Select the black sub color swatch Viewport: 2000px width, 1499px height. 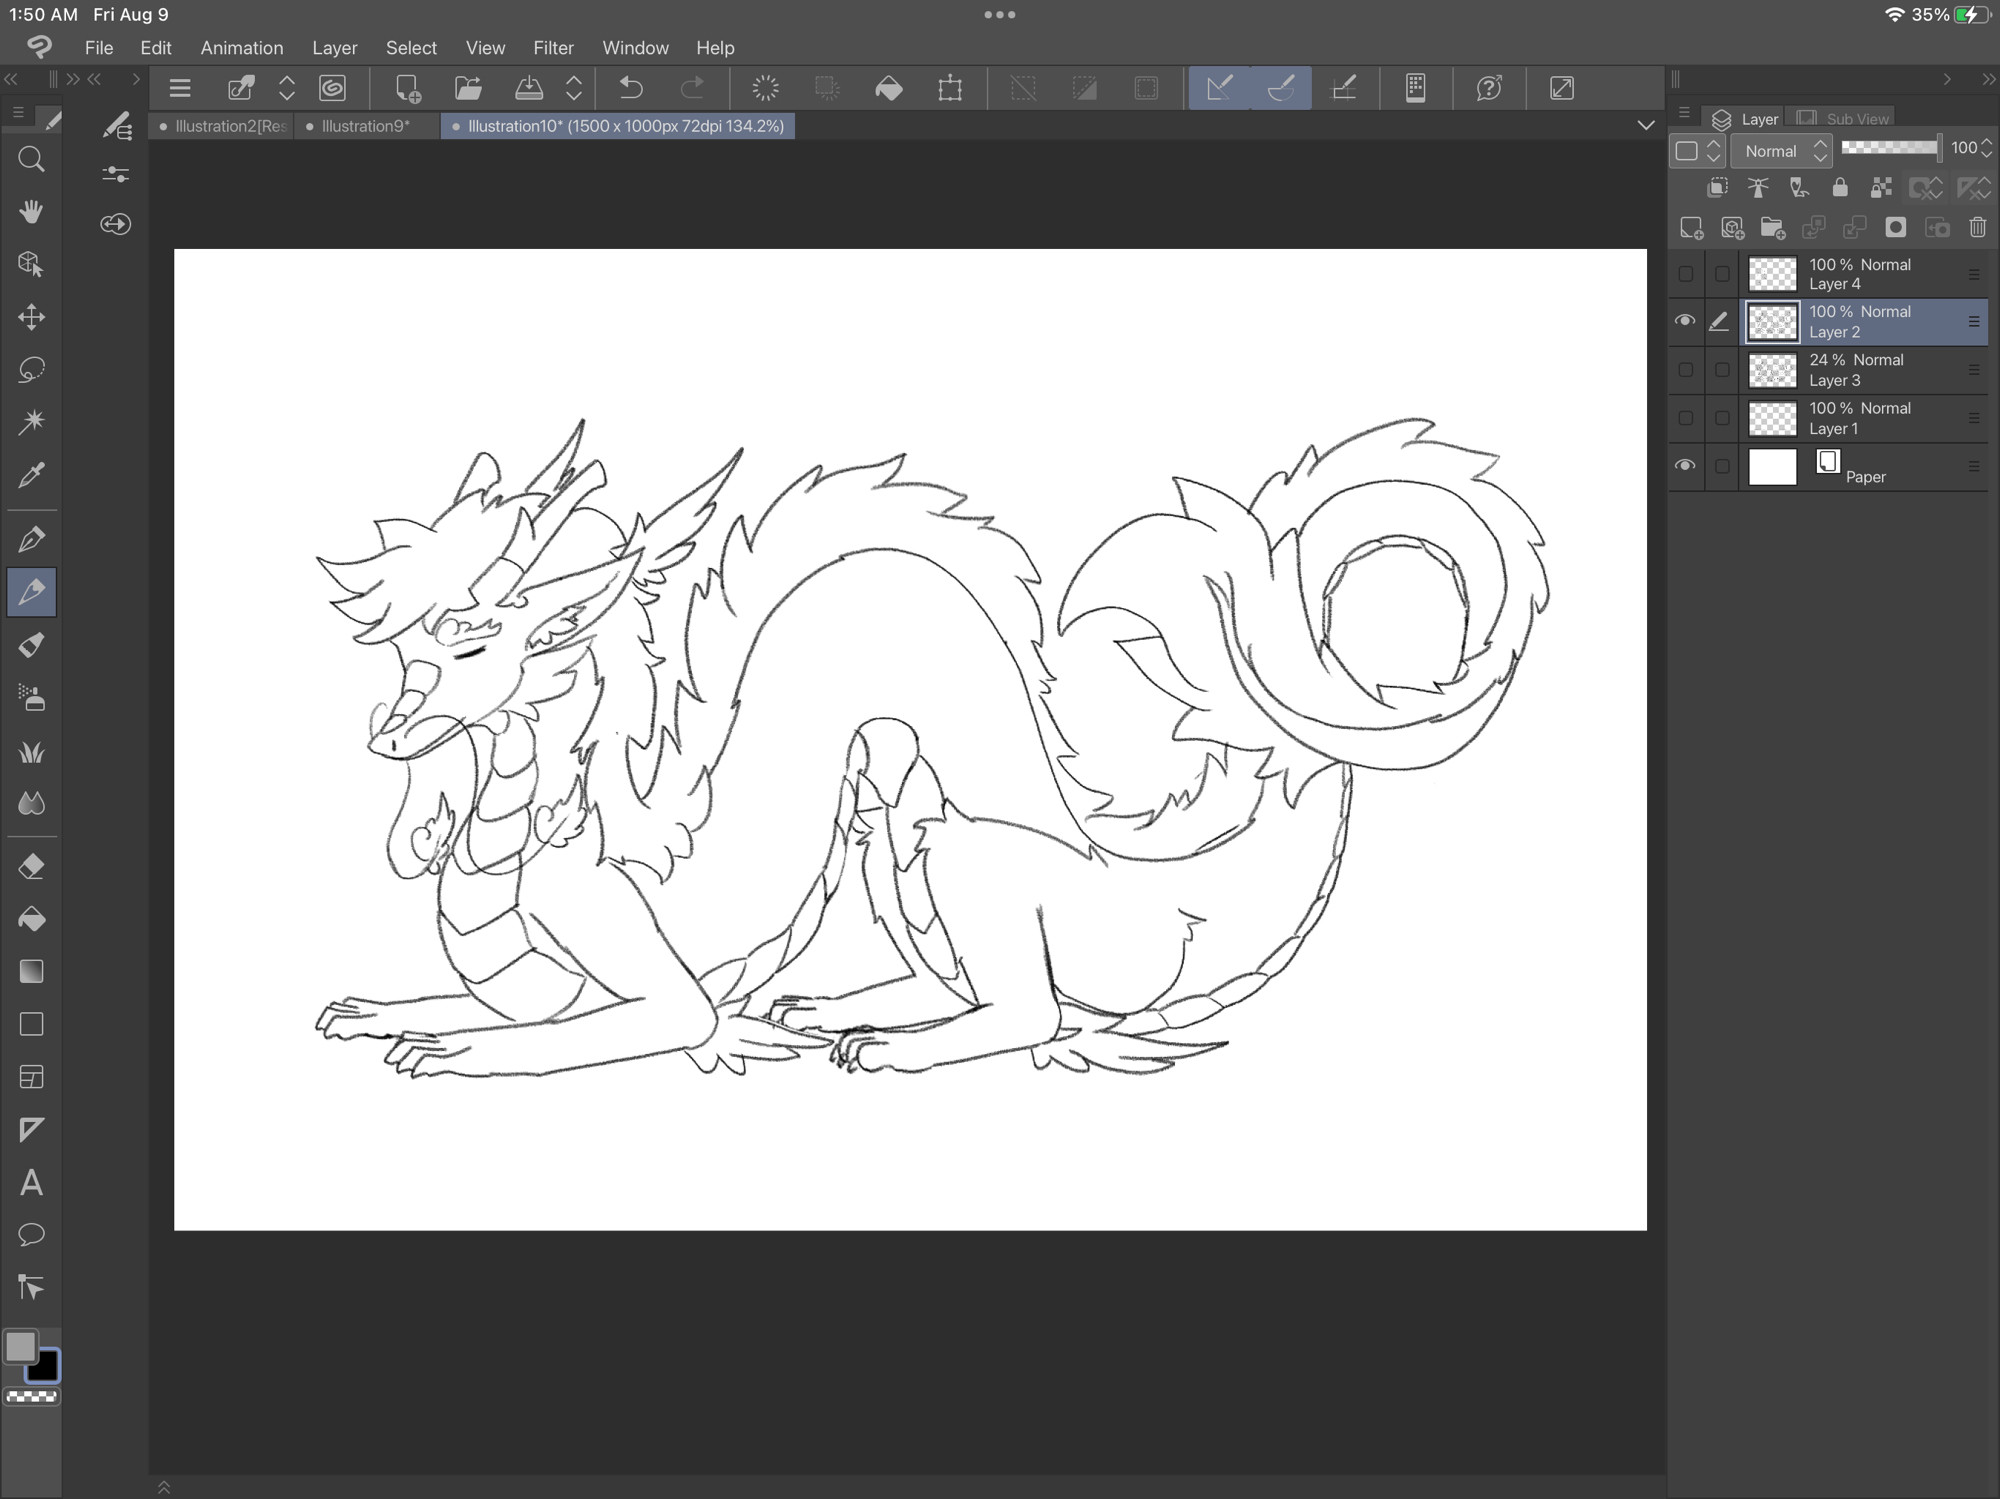tap(45, 1367)
